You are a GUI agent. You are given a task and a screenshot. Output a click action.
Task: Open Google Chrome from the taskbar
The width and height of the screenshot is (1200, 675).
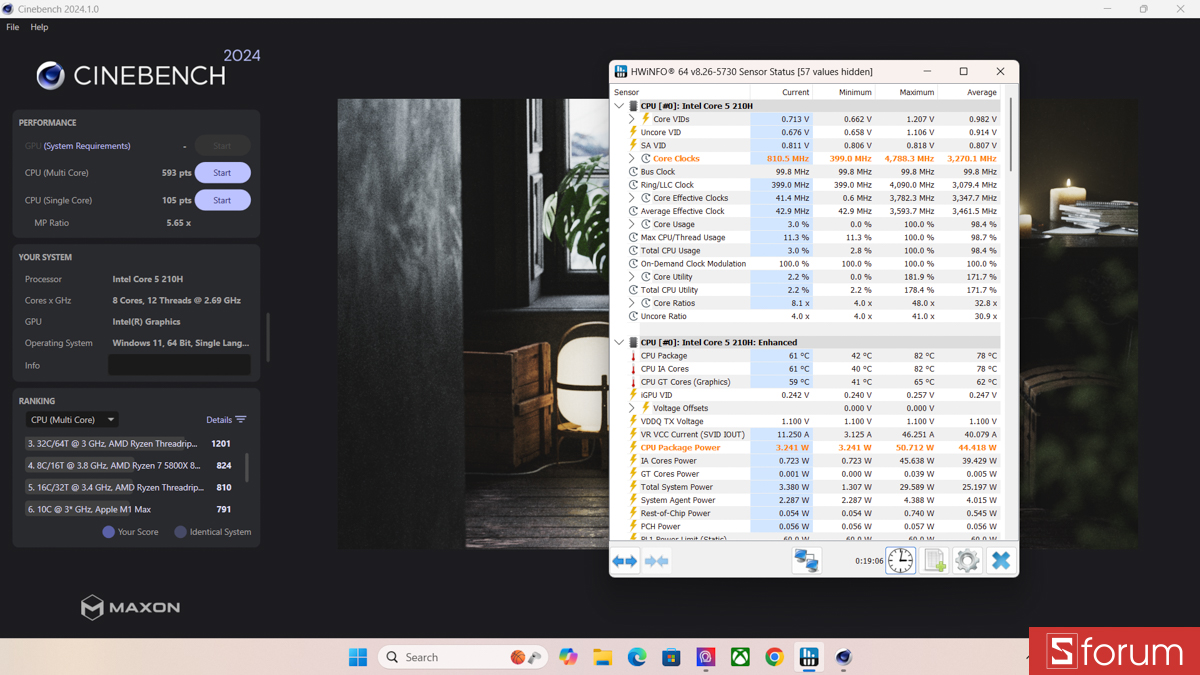coord(773,657)
